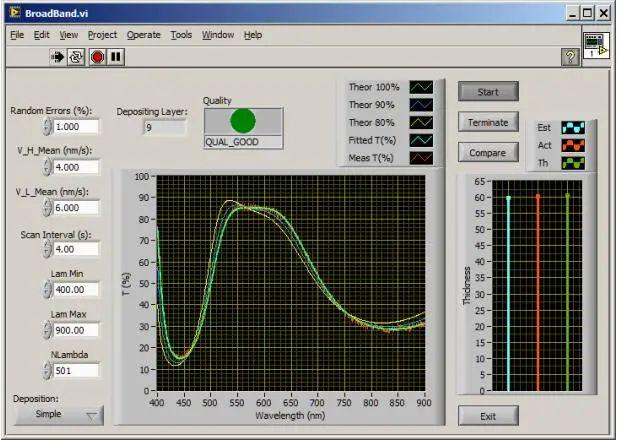Image resolution: width=618 pixels, height=441 pixels.
Task: Open the Operate menu
Action: pos(143,35)
